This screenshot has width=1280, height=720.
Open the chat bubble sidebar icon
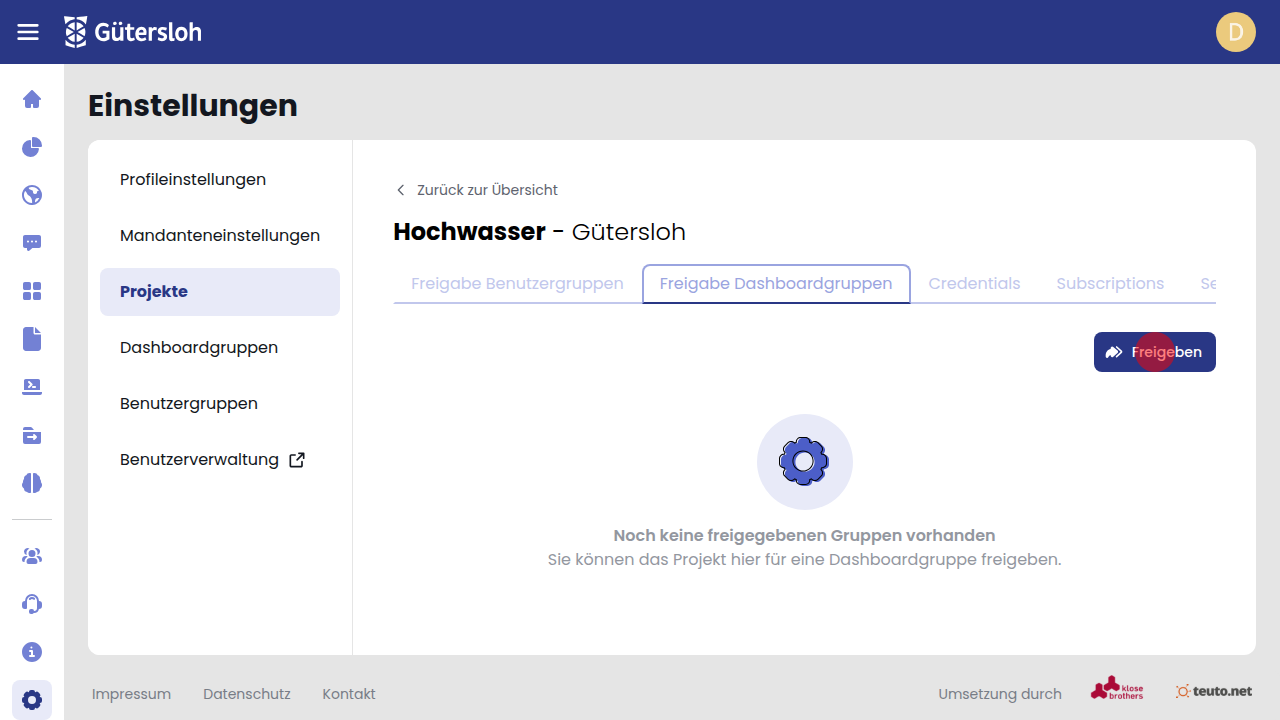(32, 243)
